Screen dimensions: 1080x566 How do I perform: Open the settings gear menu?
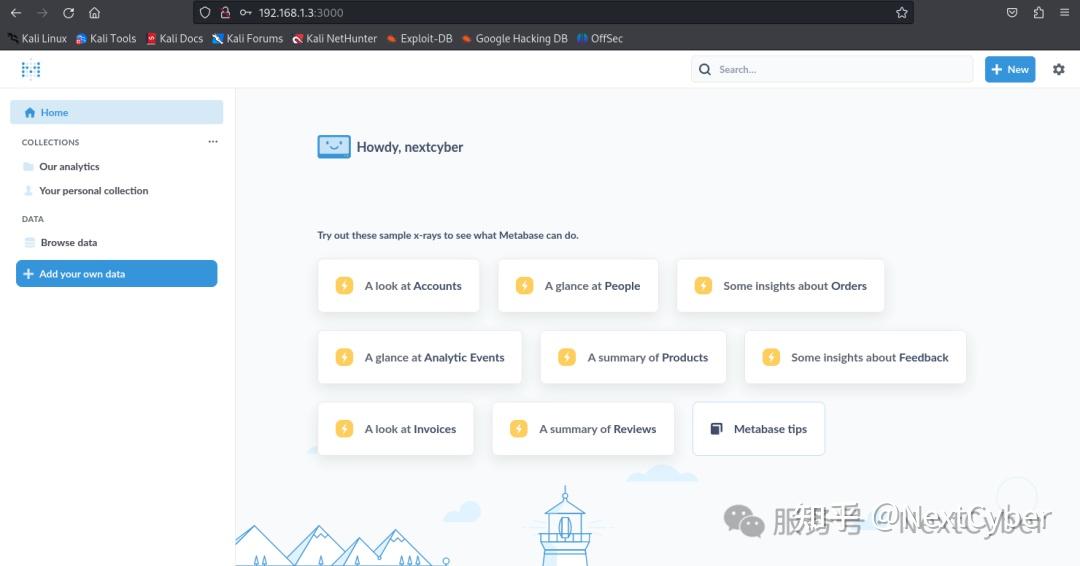(1059, 69)
